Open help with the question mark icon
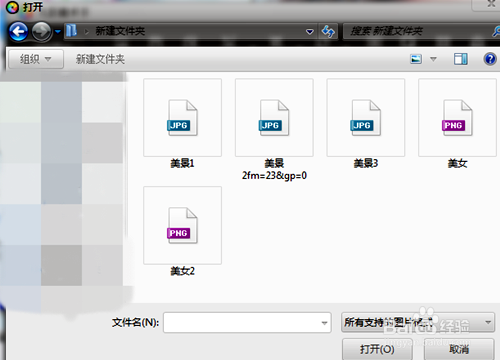500x360 pixels. [x=490, y=59]
